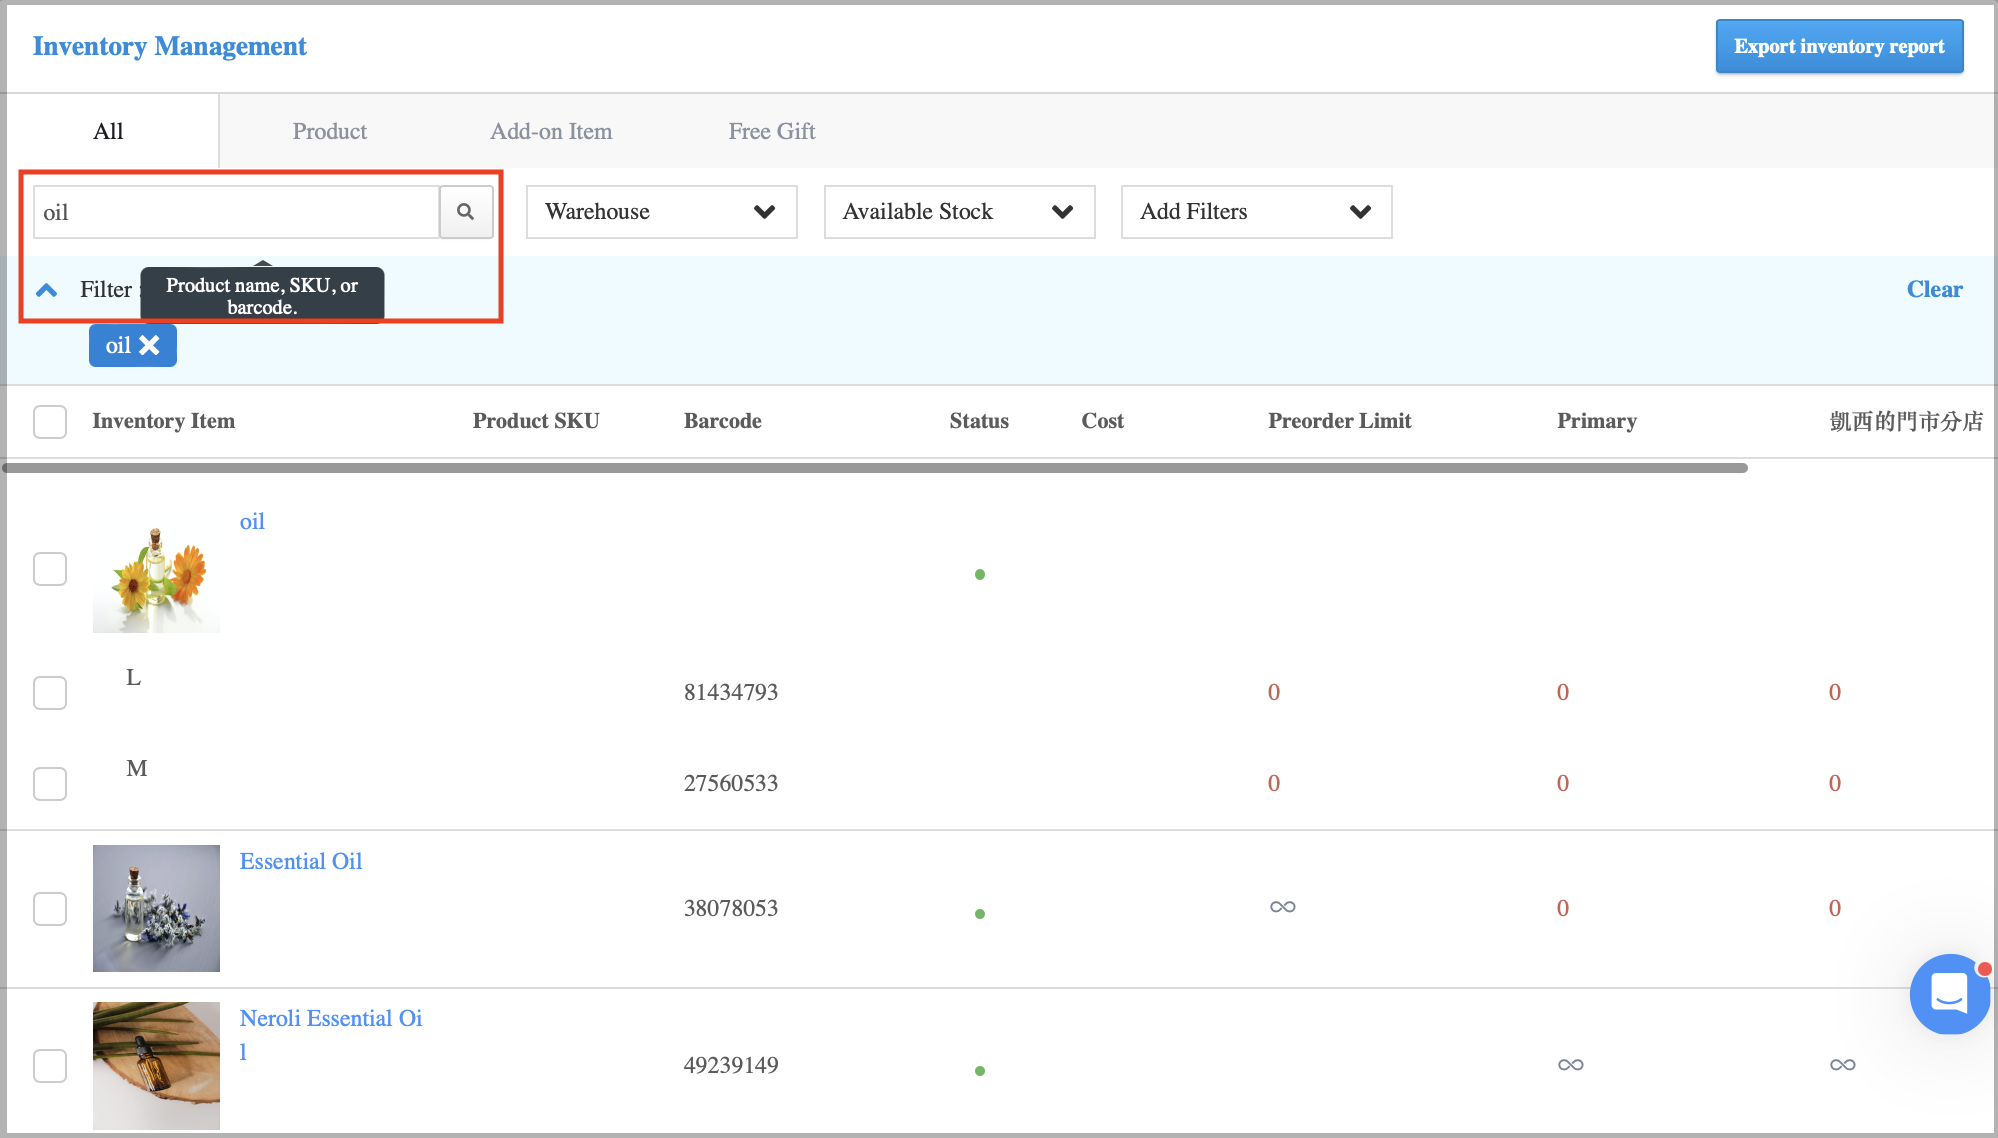
Task: Click the search magnifier icon button
Action: (466, 212)
